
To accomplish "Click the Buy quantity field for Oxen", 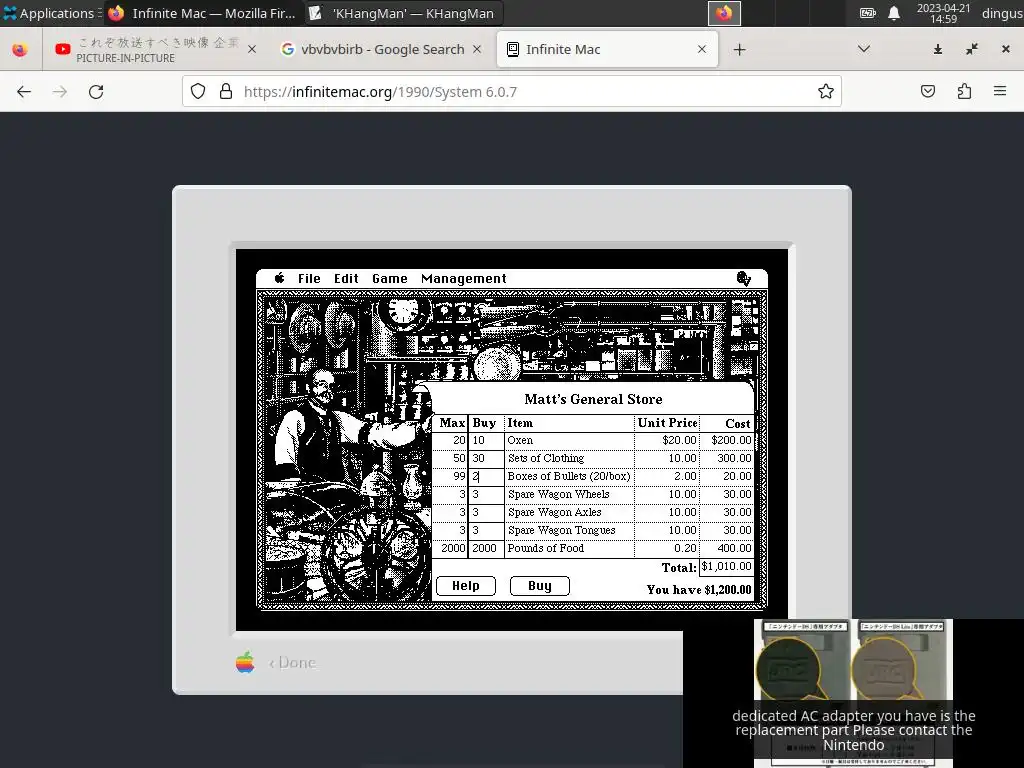I will coord(486,441).
